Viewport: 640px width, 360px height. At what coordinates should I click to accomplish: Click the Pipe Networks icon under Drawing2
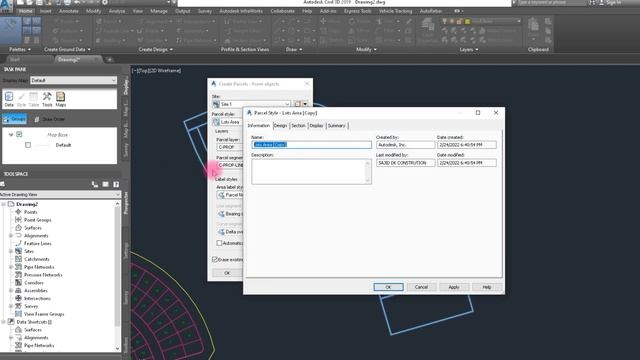[x=18, y=267]
